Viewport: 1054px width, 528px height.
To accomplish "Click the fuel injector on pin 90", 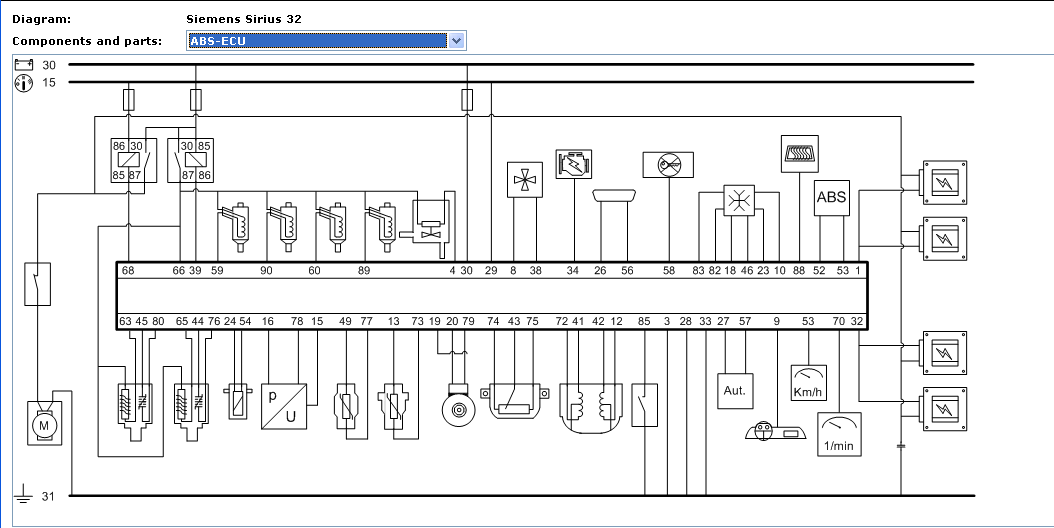I will click(x=282, y=227).
